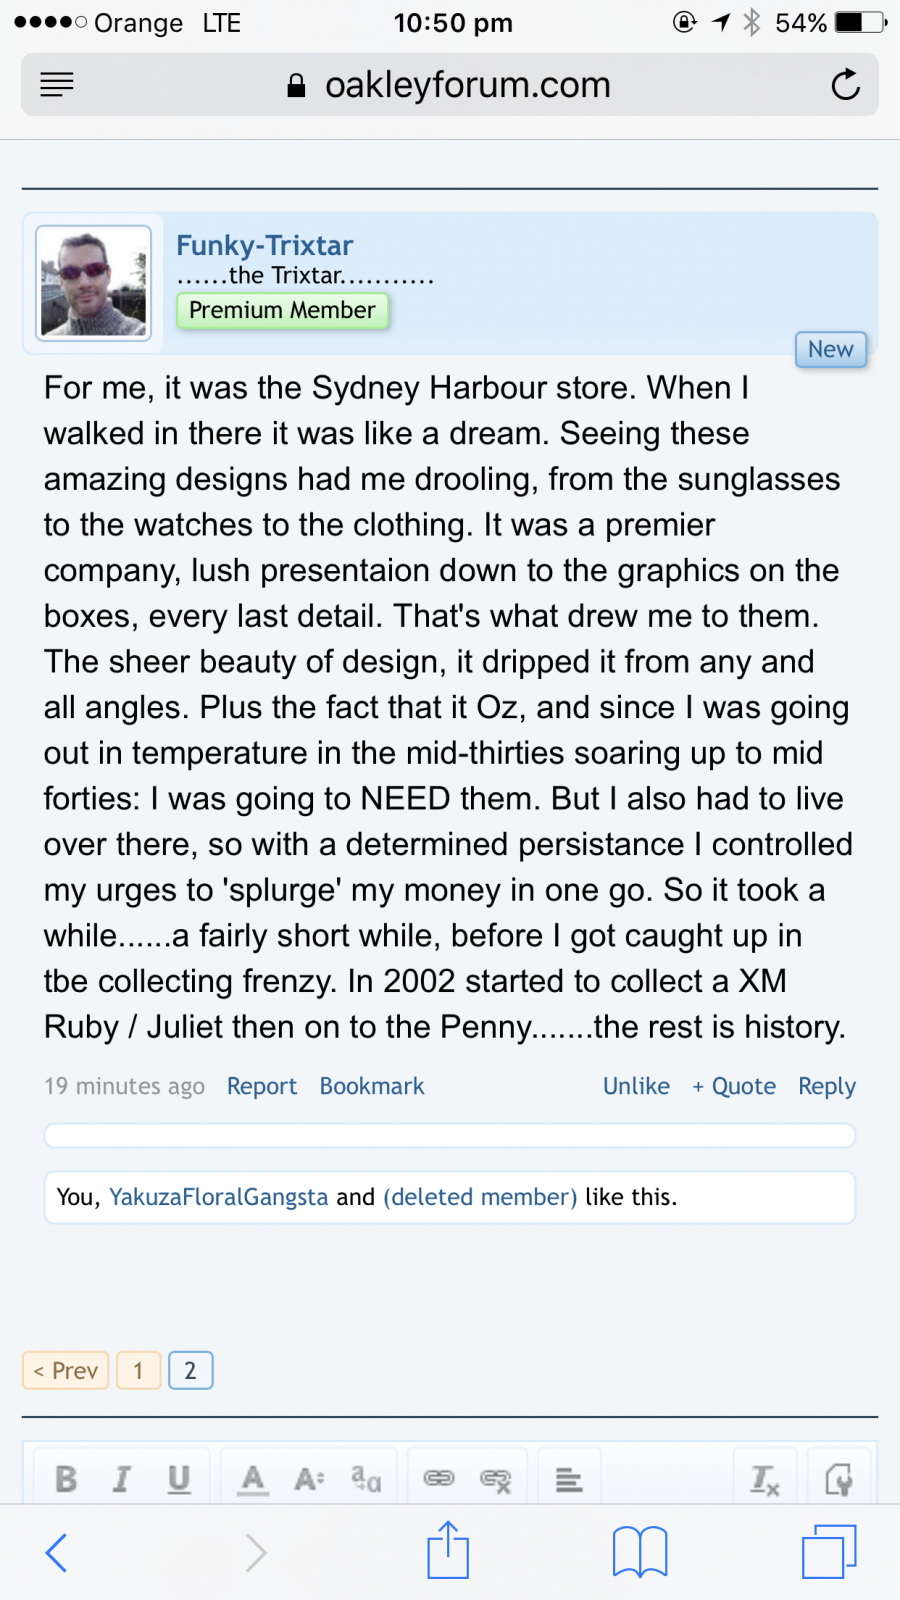
Task: Open the text alignment dropdown
Action: tap(569, 1479)
